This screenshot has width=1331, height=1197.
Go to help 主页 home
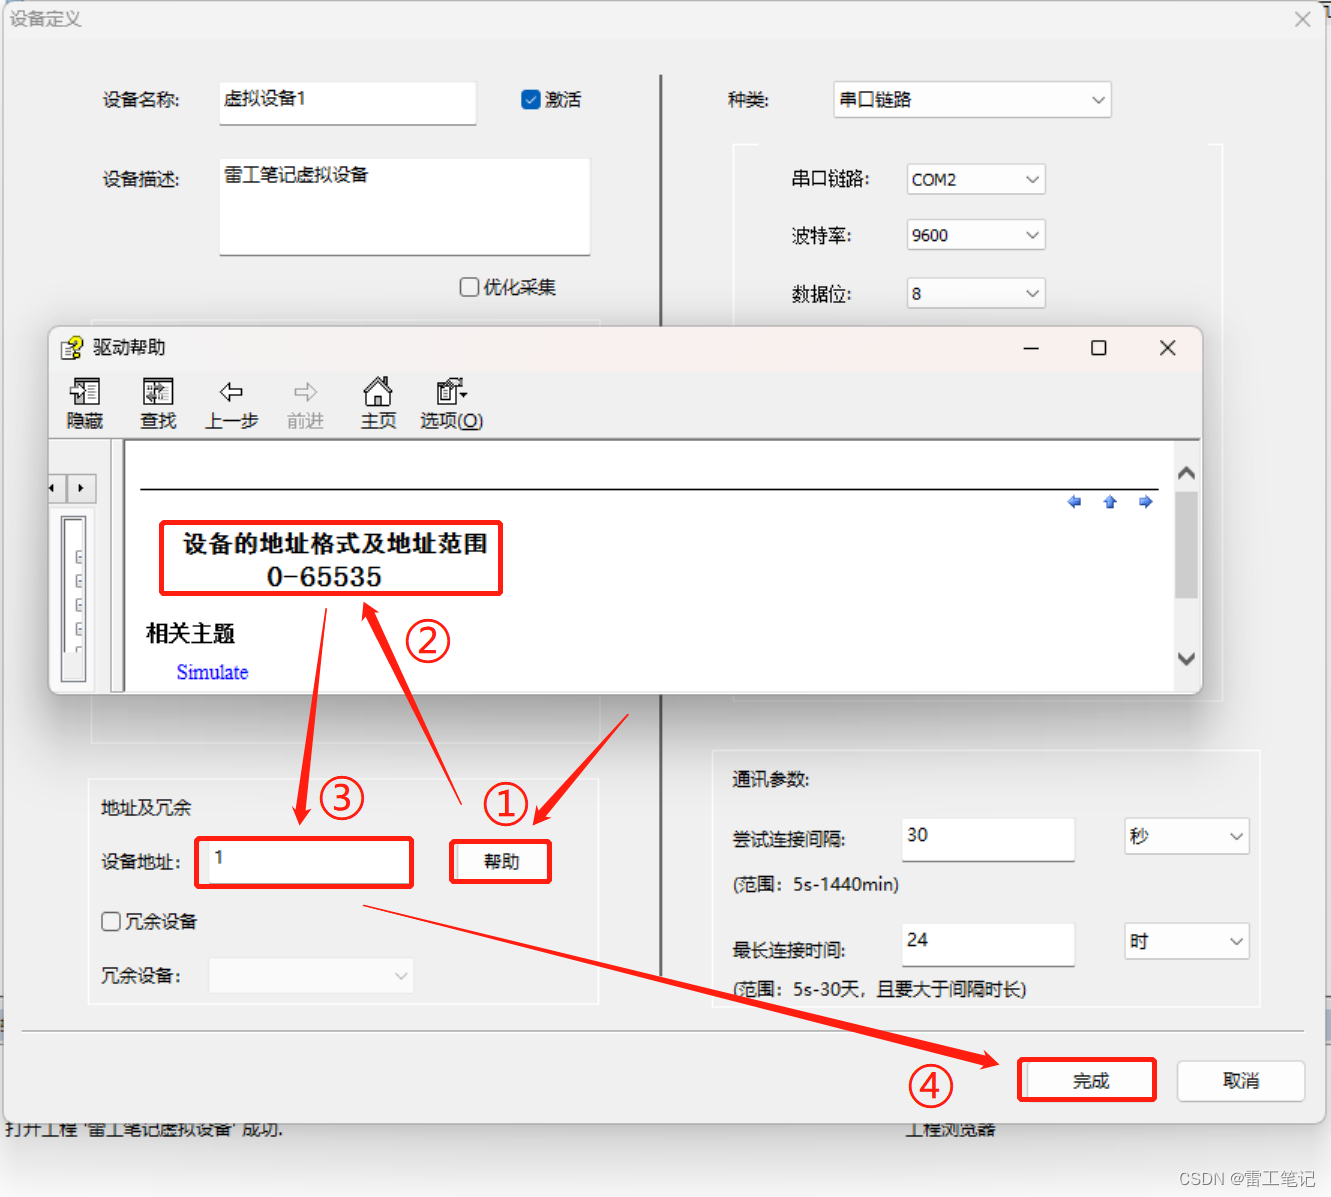[378, 404]
